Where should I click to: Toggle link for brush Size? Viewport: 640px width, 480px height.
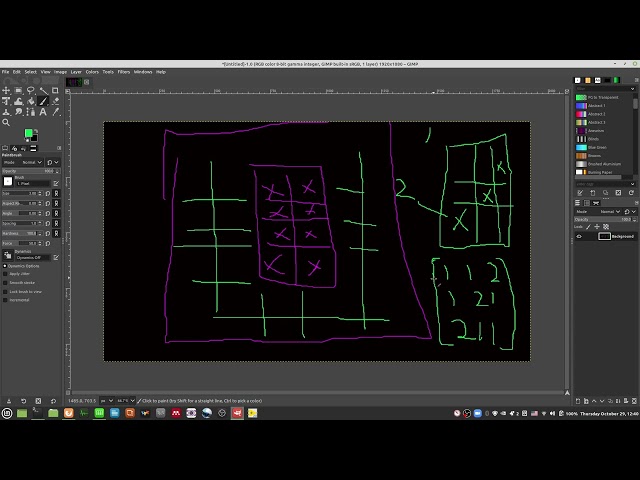(x=56, y=193)
